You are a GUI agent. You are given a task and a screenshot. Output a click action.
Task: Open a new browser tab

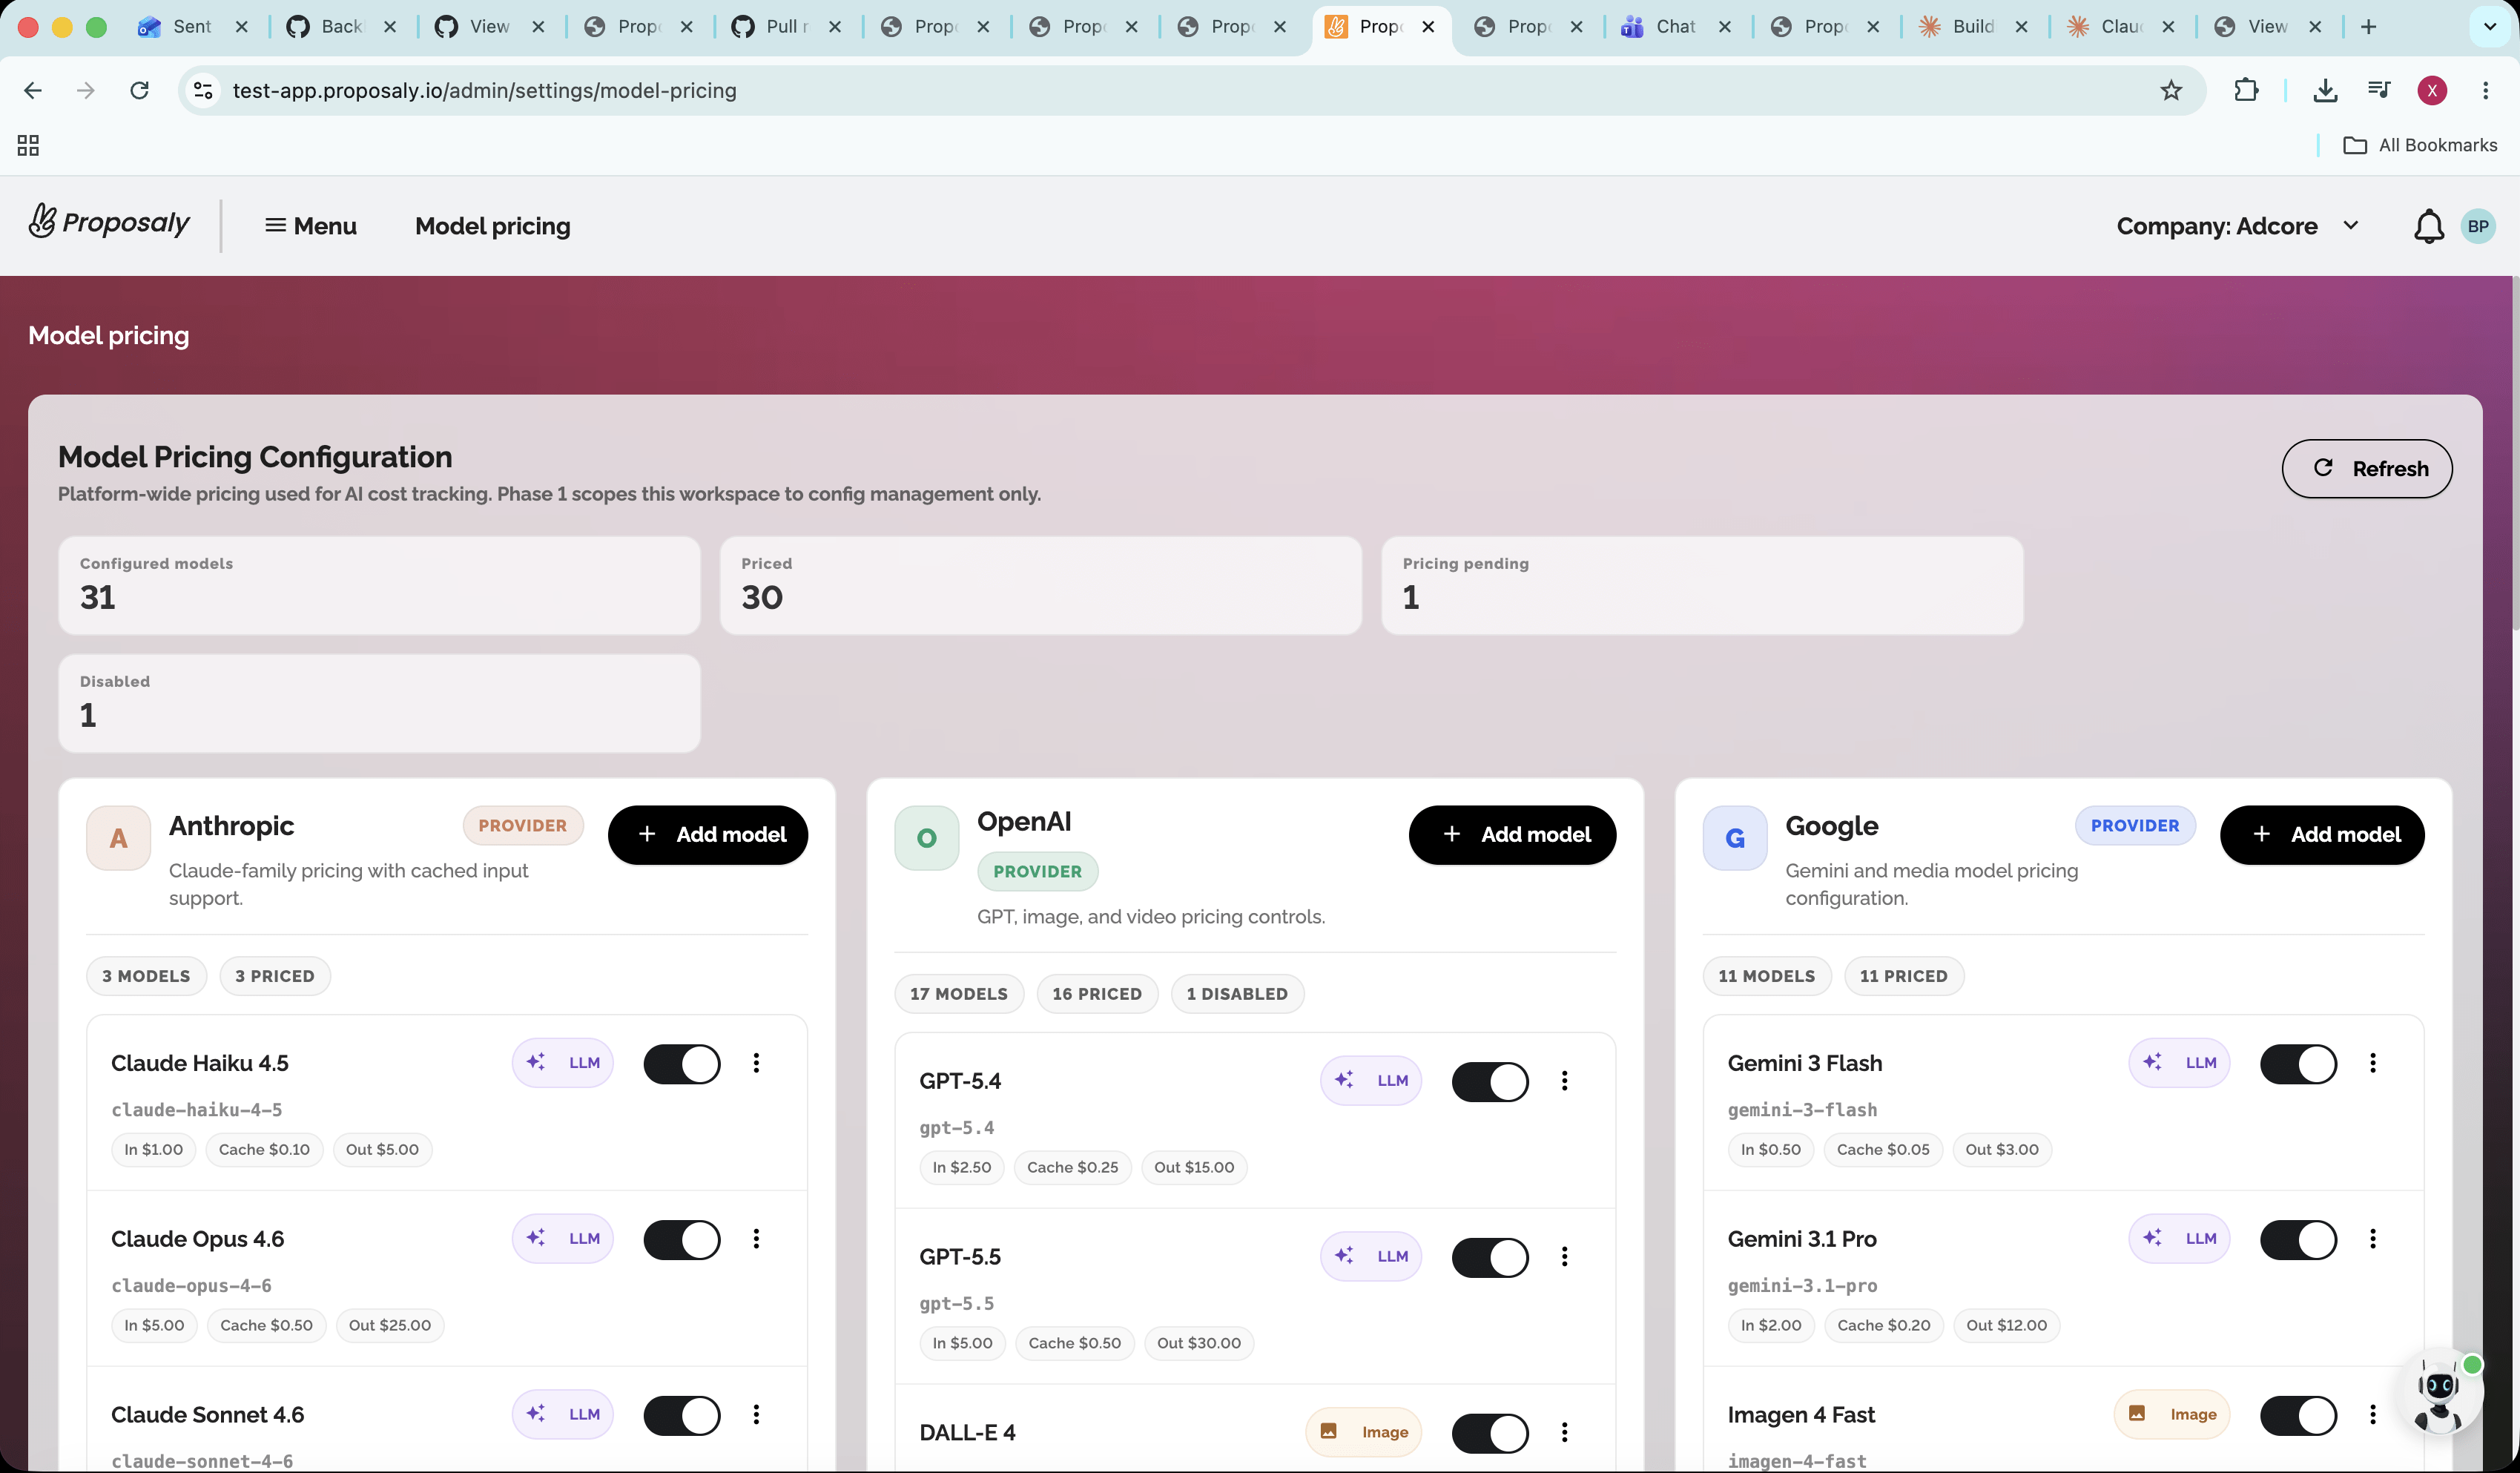point(2369,27)
